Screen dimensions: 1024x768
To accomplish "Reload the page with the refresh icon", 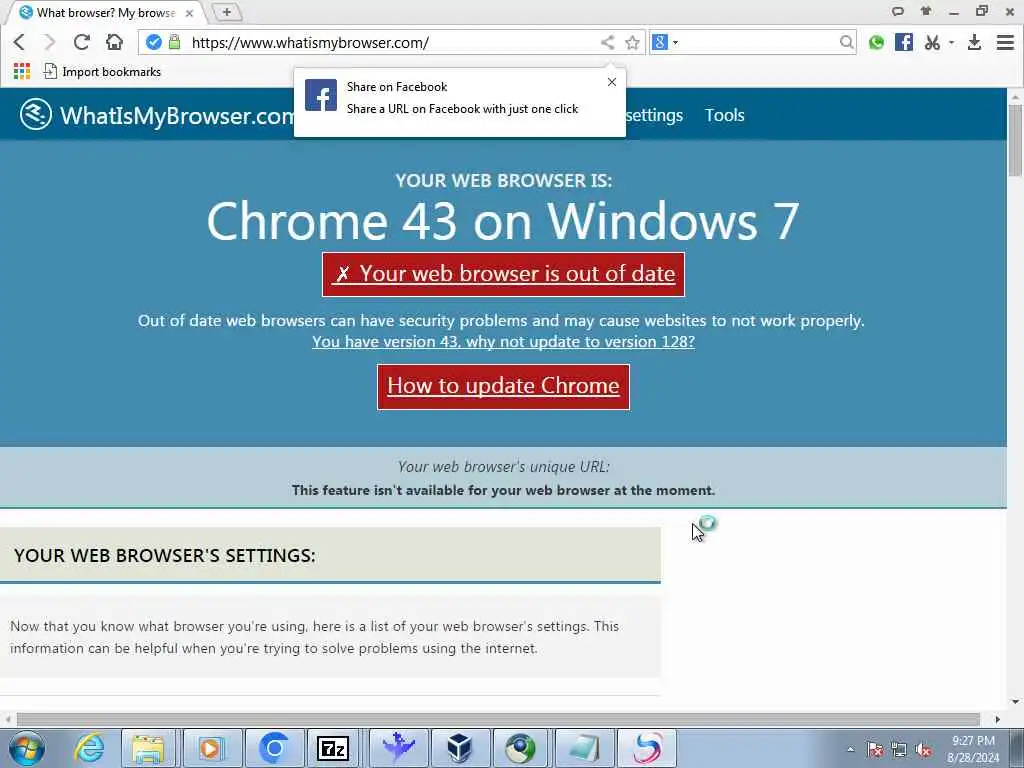I will [82, 42].
